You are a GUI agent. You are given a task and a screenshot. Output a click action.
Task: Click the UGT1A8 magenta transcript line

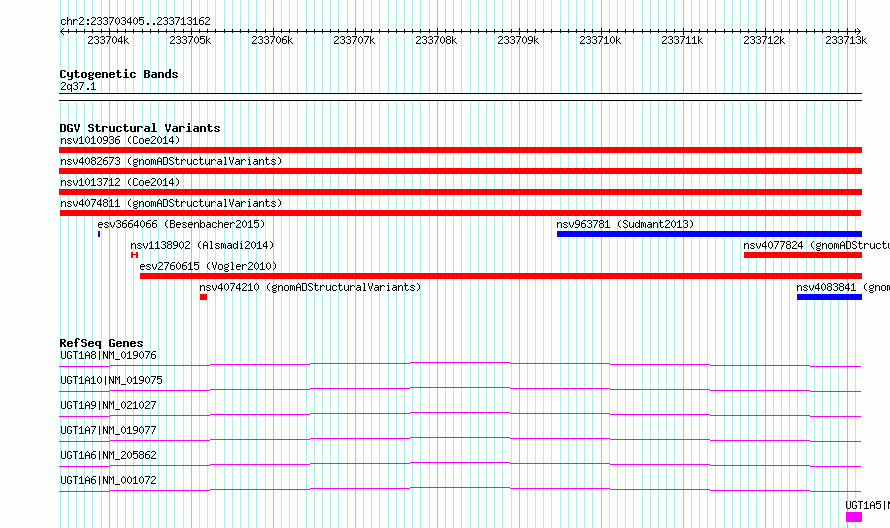pyautogui.click(x=460, y=364)
